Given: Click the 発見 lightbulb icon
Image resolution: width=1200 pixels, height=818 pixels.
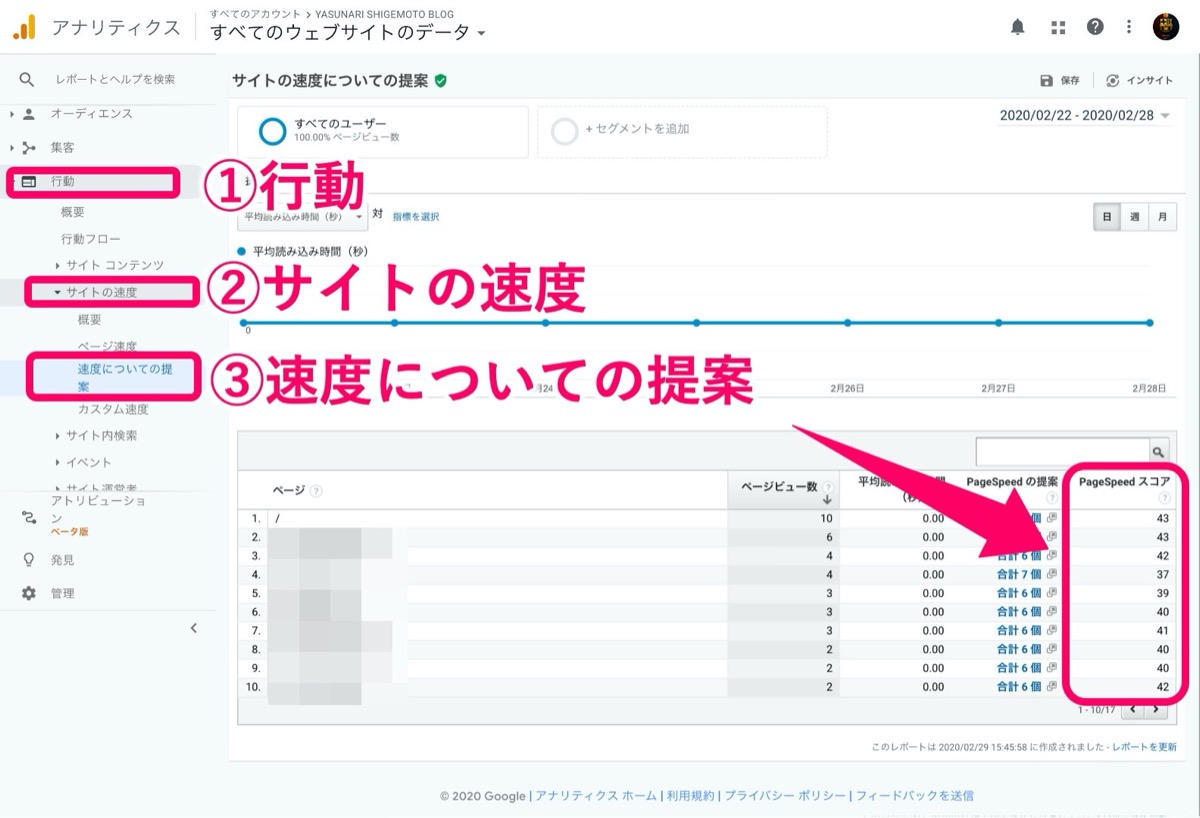Looking at the screenshot, I should tap(28, 560).
